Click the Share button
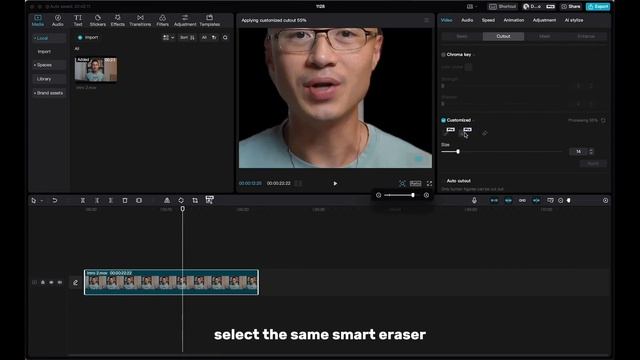Image resolution: width=640 pixels, height=360 pixels. click(571, 7)
